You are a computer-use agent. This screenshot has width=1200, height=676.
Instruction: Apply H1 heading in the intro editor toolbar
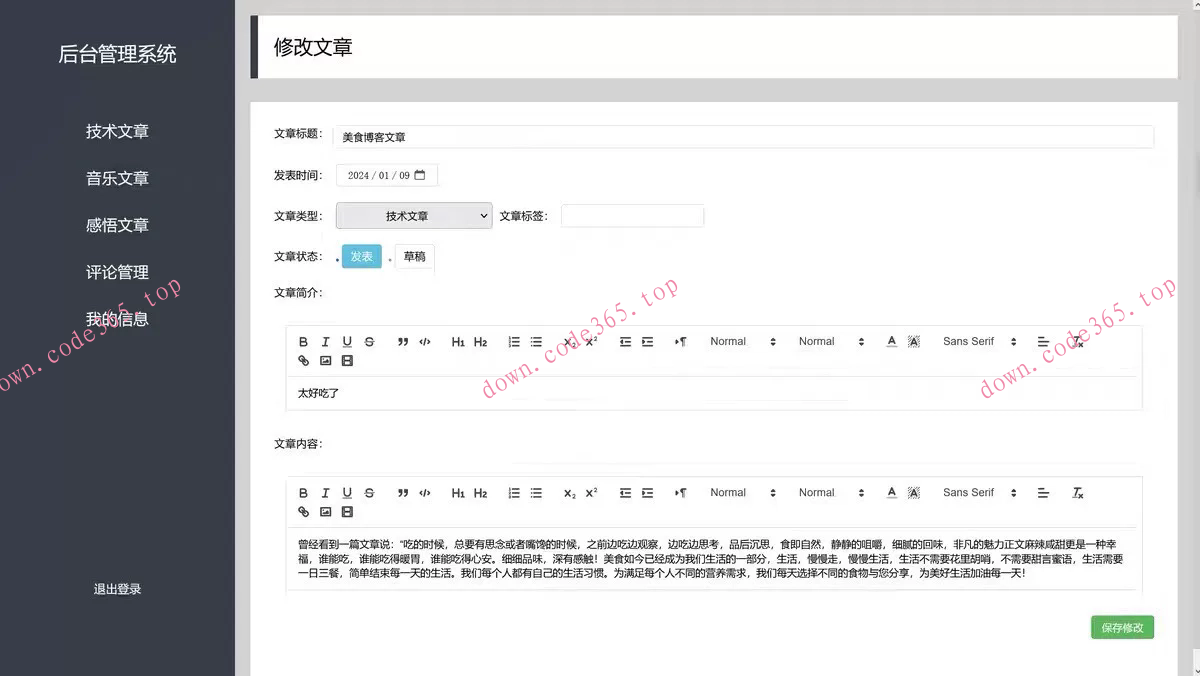(458, 341)
